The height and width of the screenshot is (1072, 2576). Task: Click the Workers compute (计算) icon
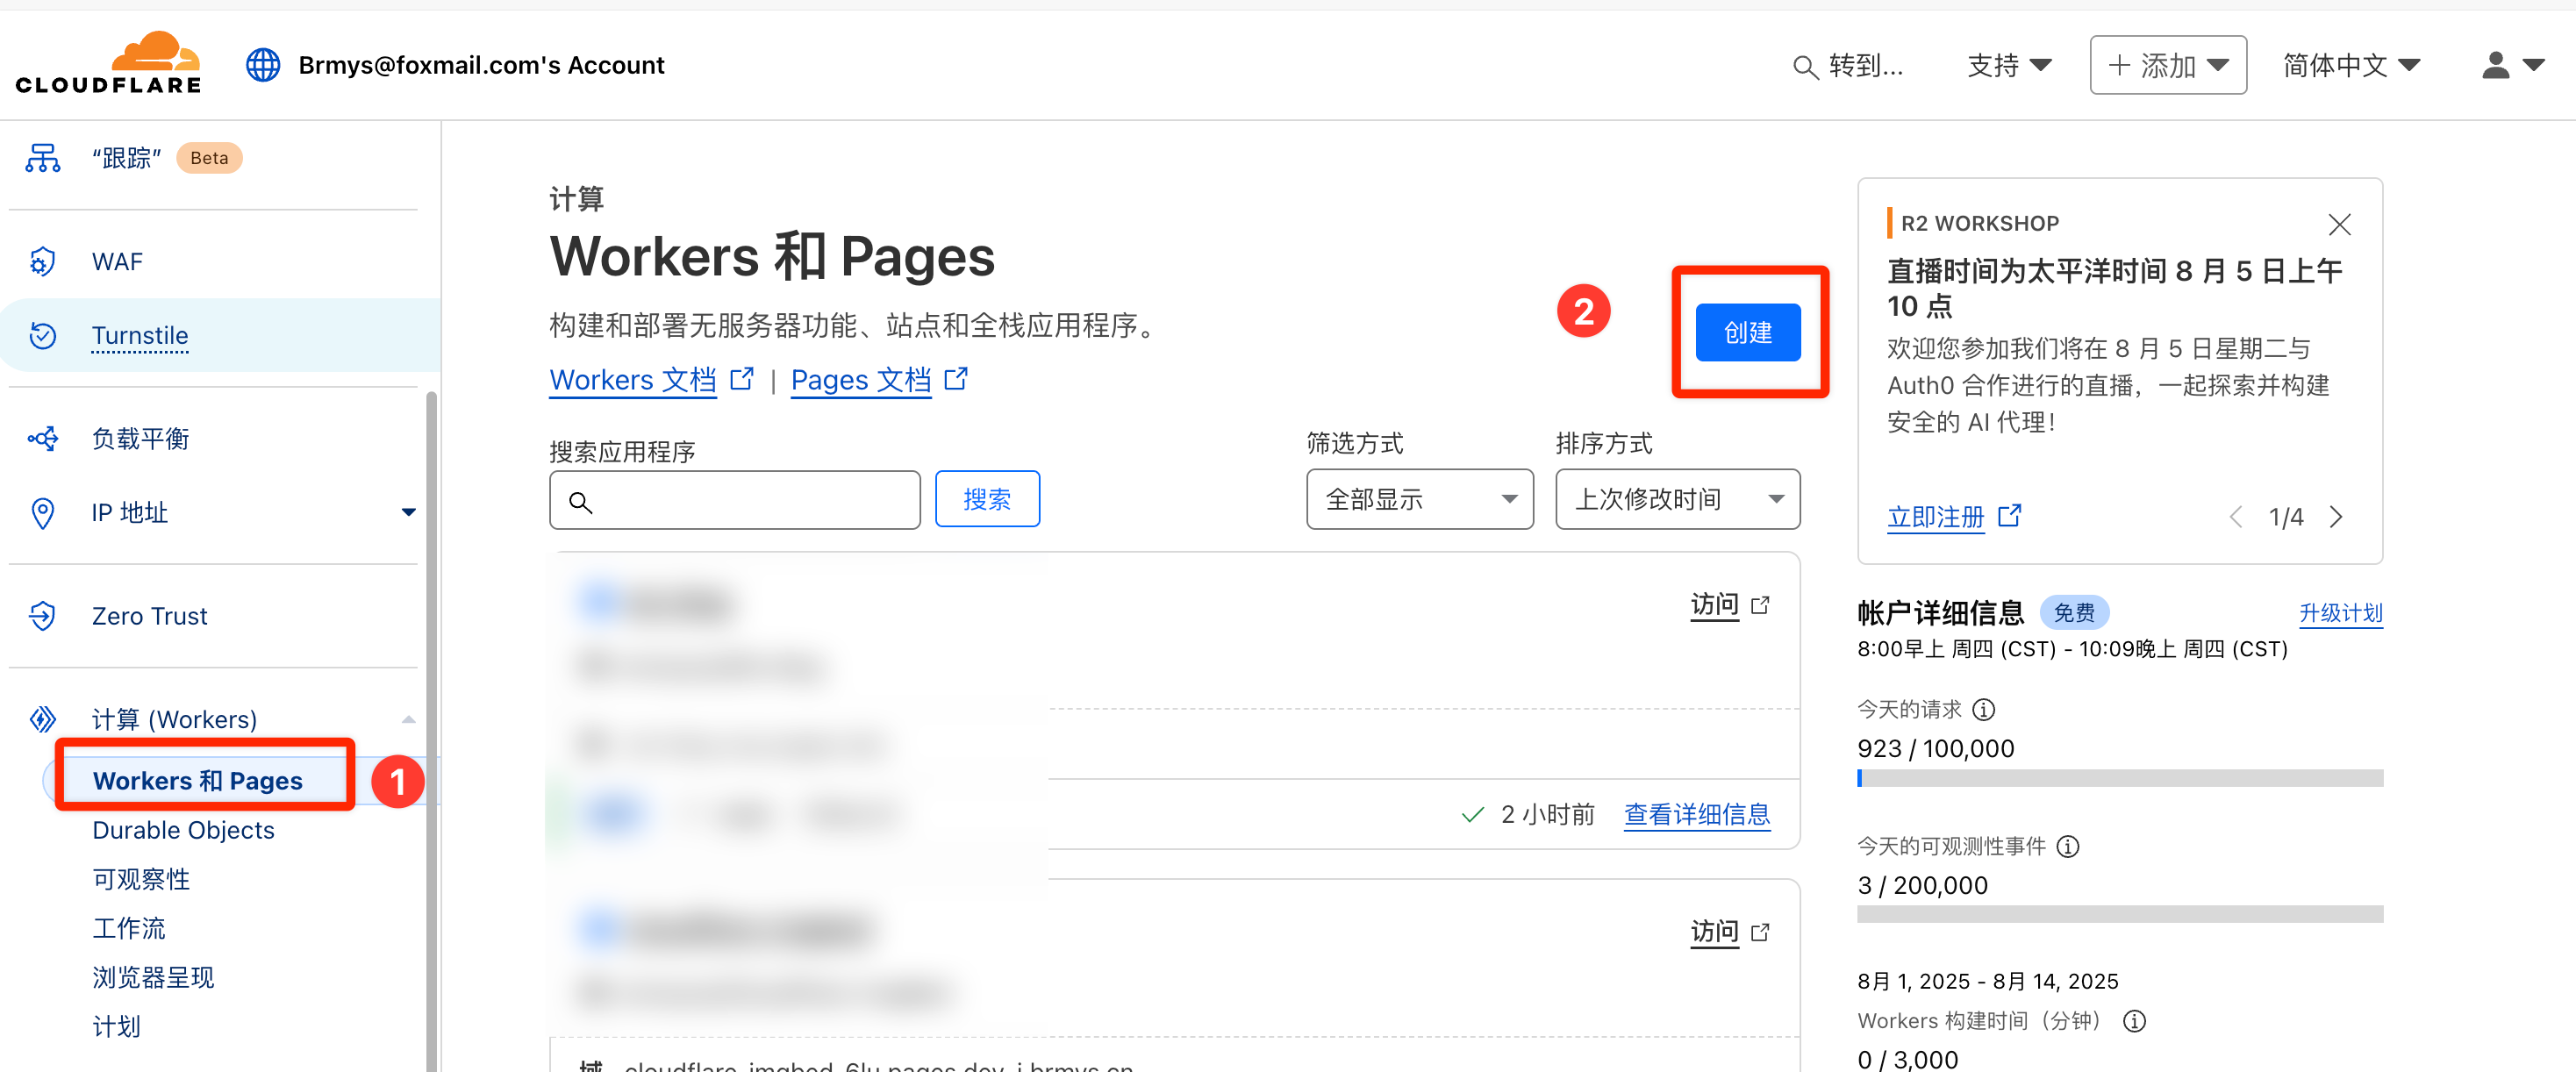[x=43, y=719]
